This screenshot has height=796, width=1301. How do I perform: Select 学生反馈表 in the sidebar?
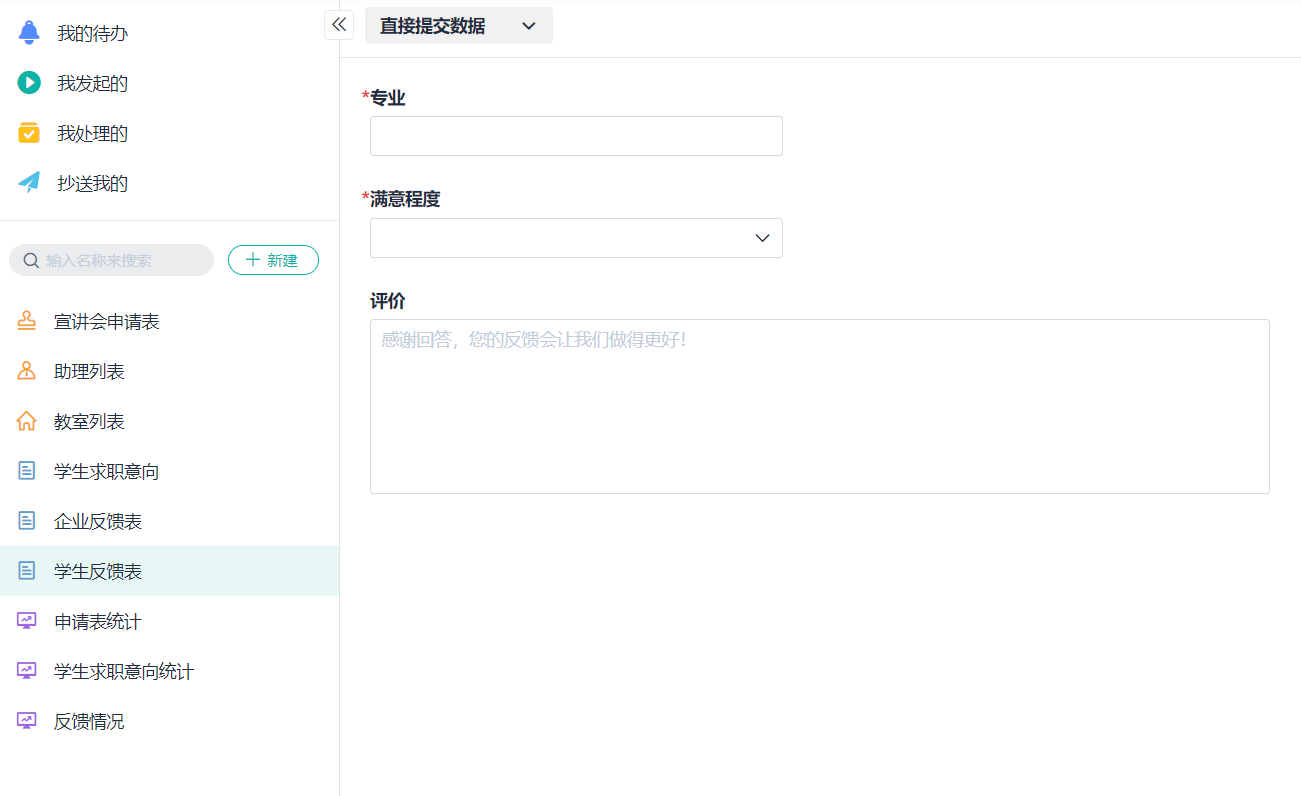pos(98,571)
